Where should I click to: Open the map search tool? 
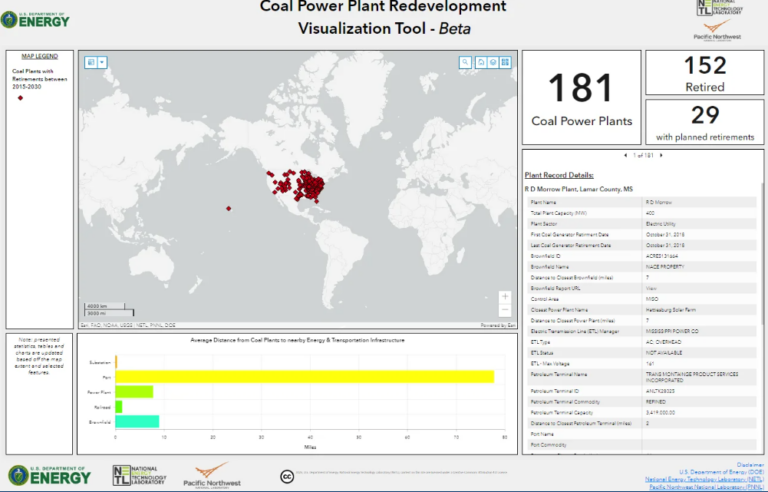(x=466, y=62)
